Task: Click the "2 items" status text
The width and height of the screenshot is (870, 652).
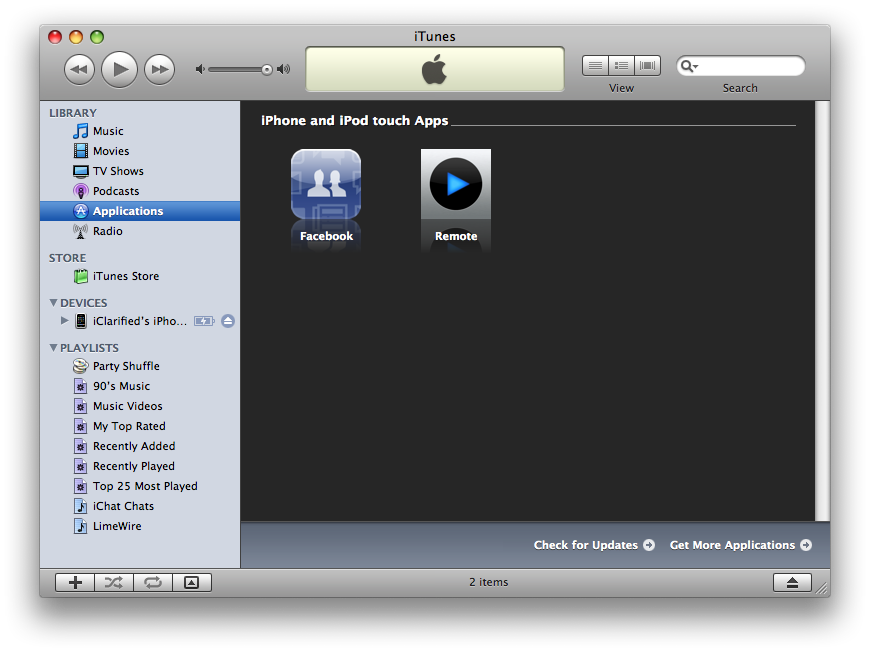Action: pos(488,582)
